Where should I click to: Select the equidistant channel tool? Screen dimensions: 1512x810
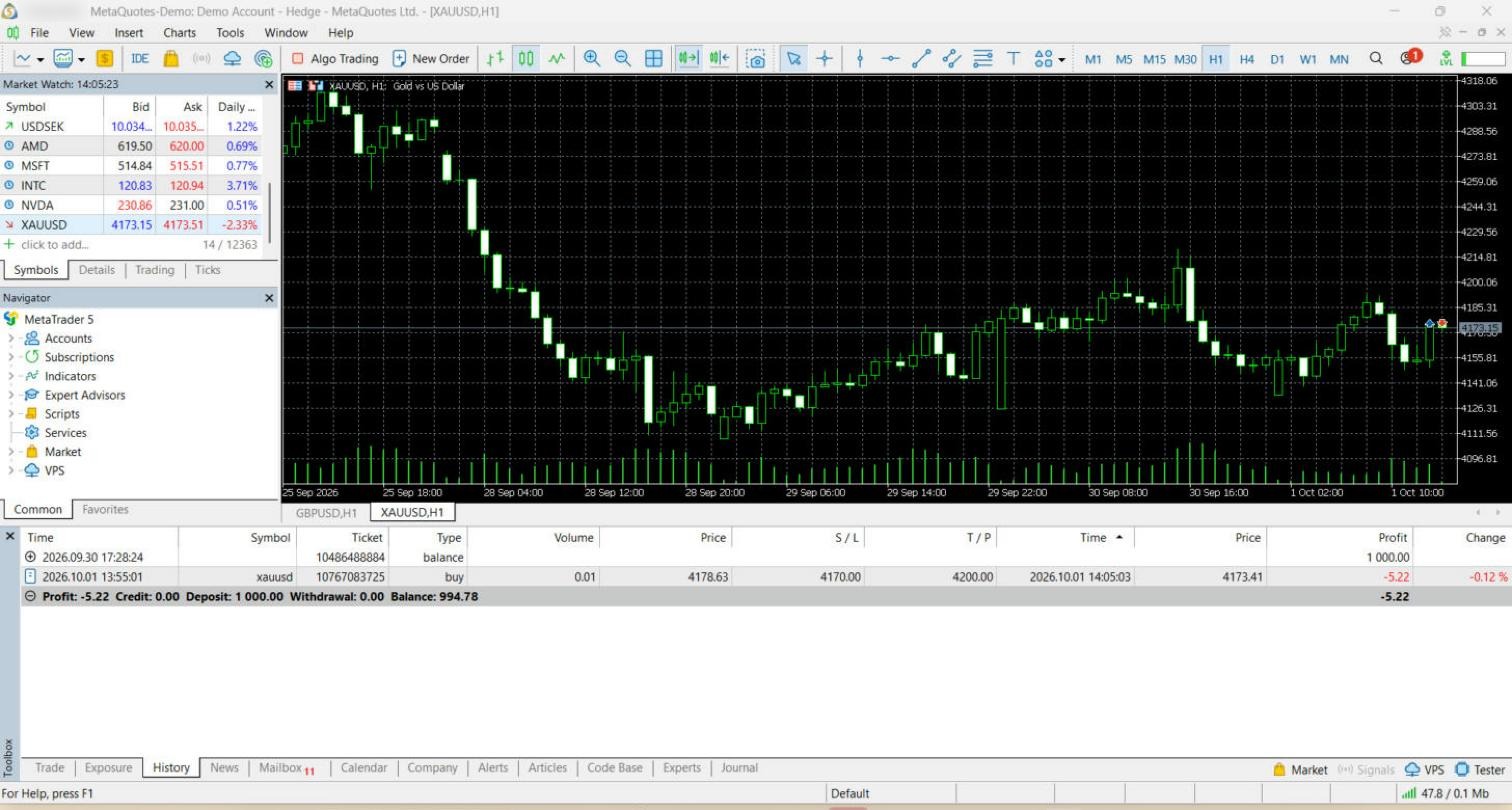952,58
